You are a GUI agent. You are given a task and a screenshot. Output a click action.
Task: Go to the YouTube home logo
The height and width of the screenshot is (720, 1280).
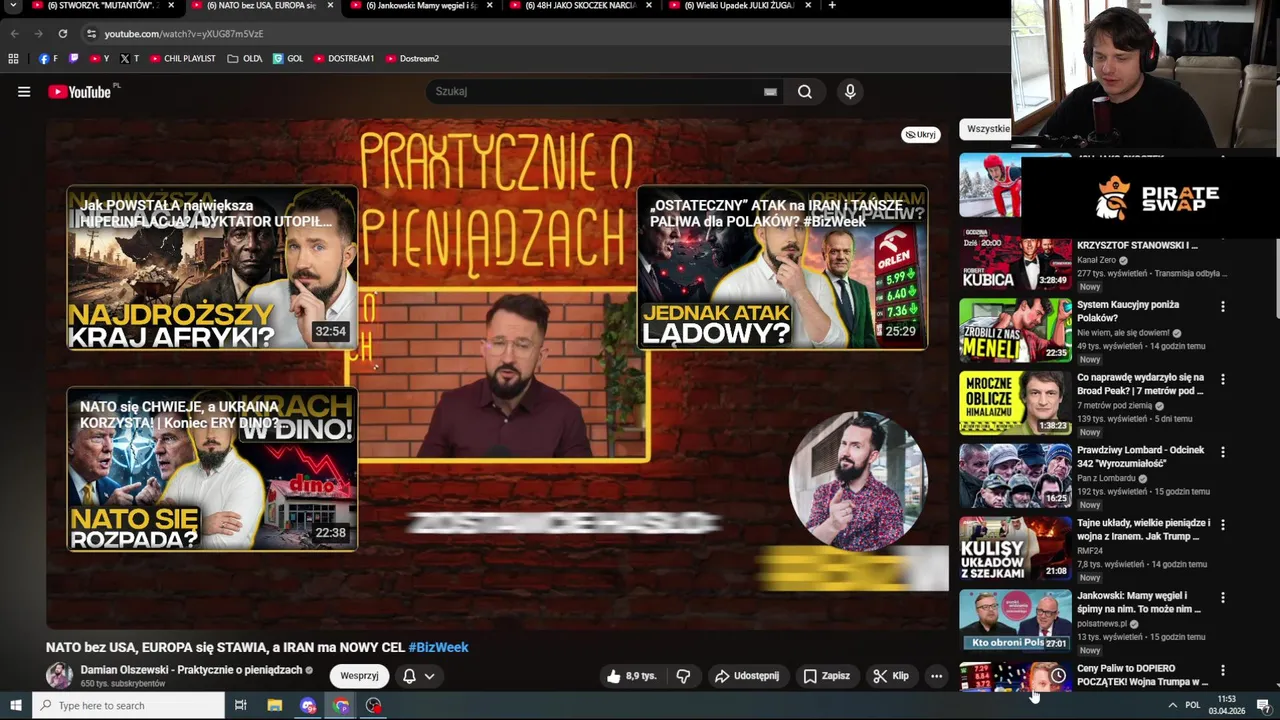click(80, 92)
